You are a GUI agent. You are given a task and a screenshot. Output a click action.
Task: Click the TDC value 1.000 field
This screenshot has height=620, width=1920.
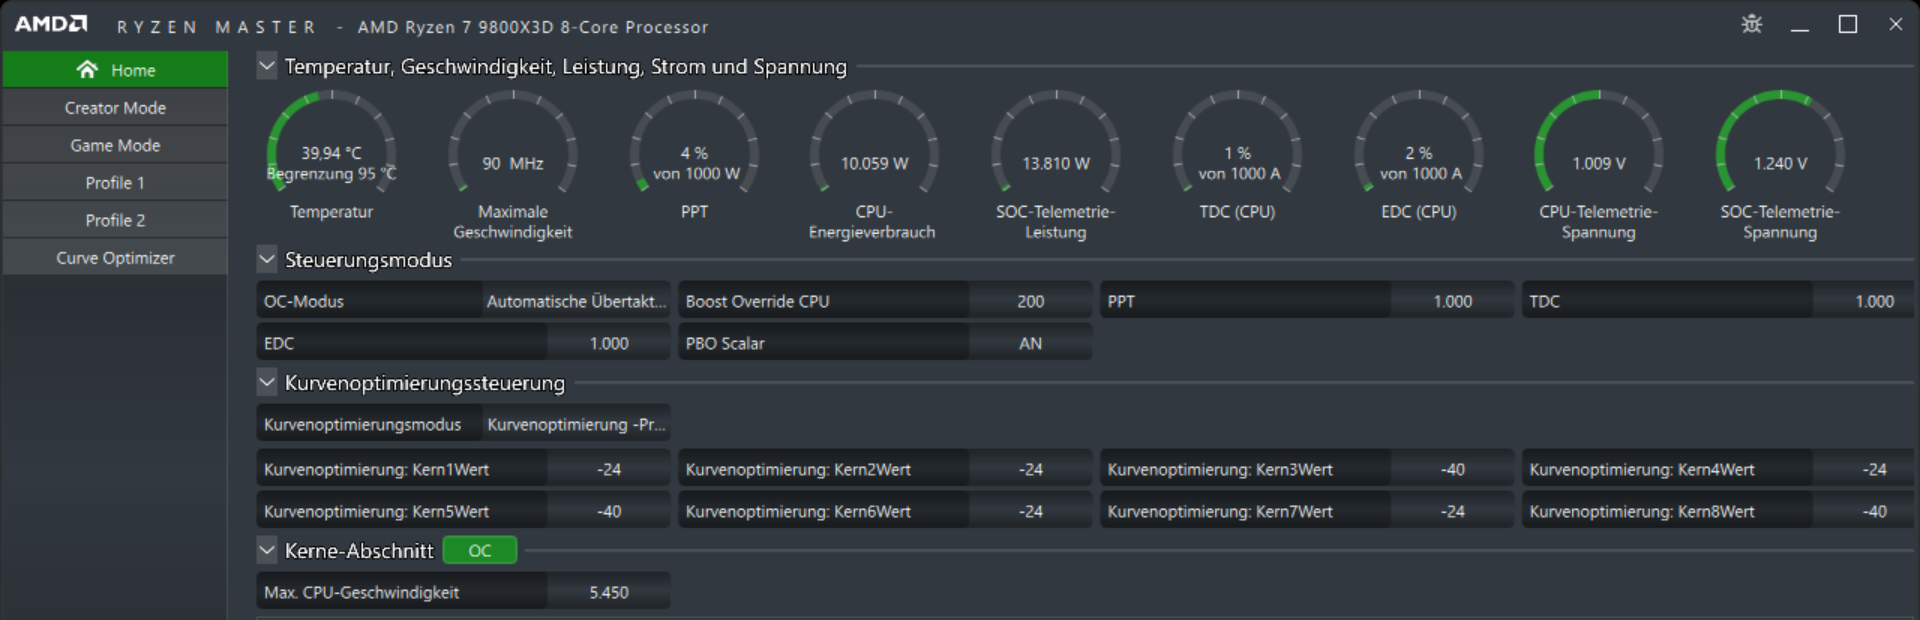[1863, 301]
